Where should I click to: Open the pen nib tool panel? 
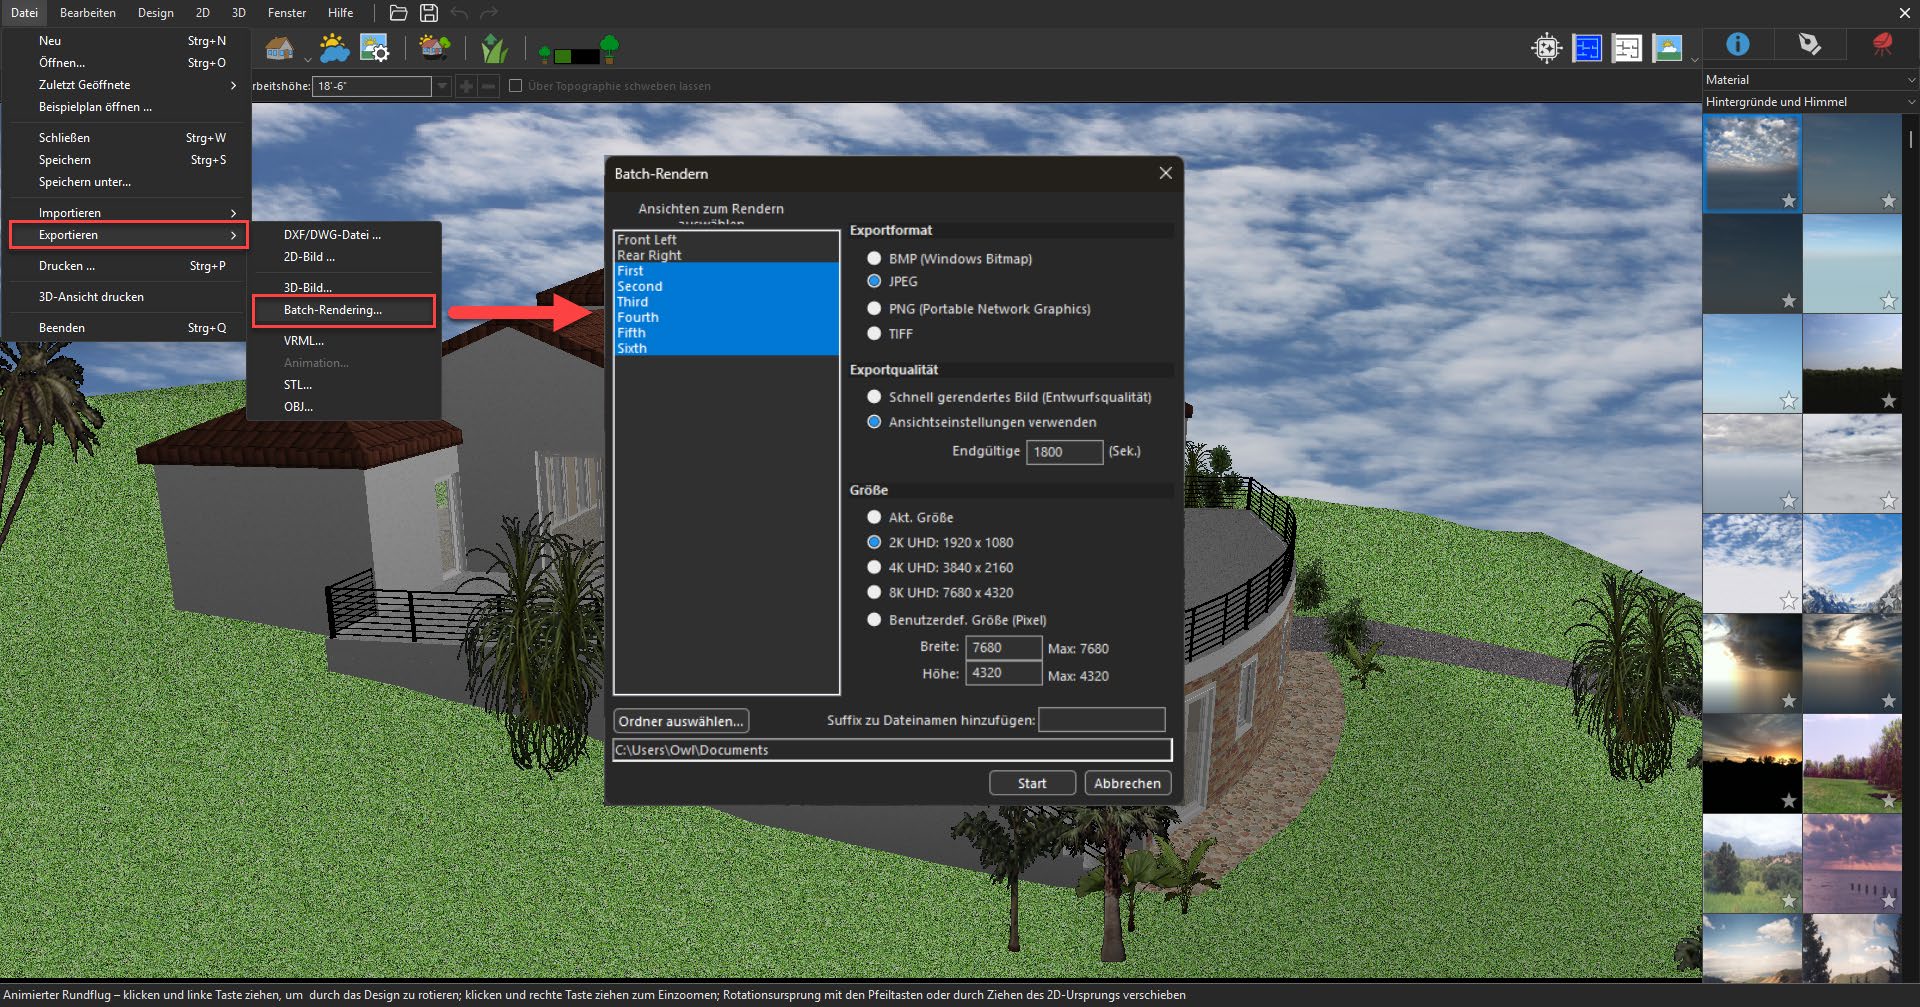click(1810, 44)
